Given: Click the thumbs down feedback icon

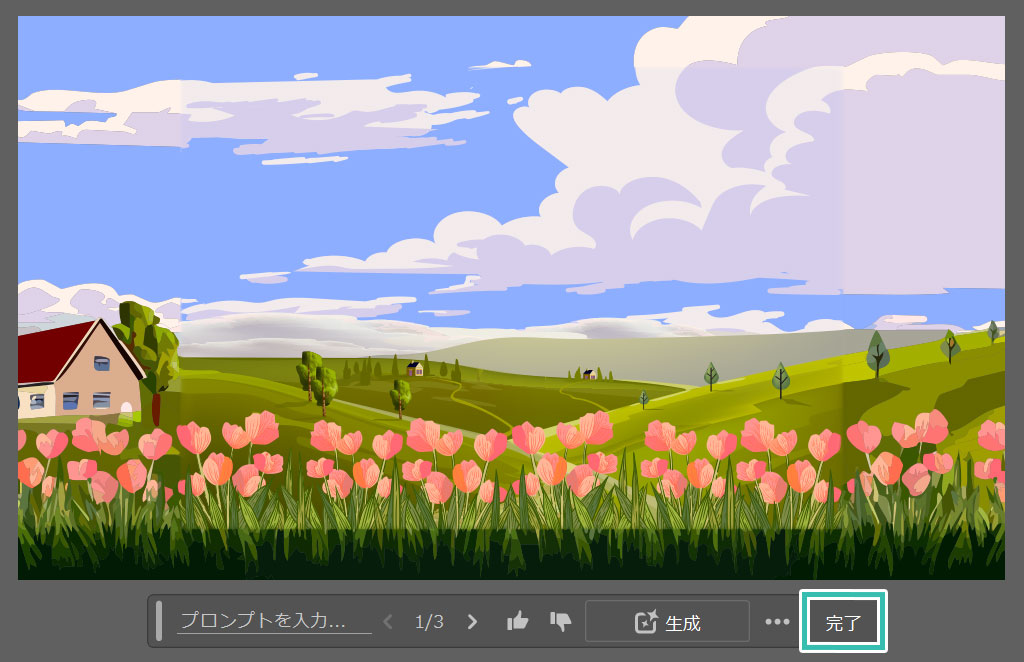Looking at the screenshot, I should click(x=560, y=622).
